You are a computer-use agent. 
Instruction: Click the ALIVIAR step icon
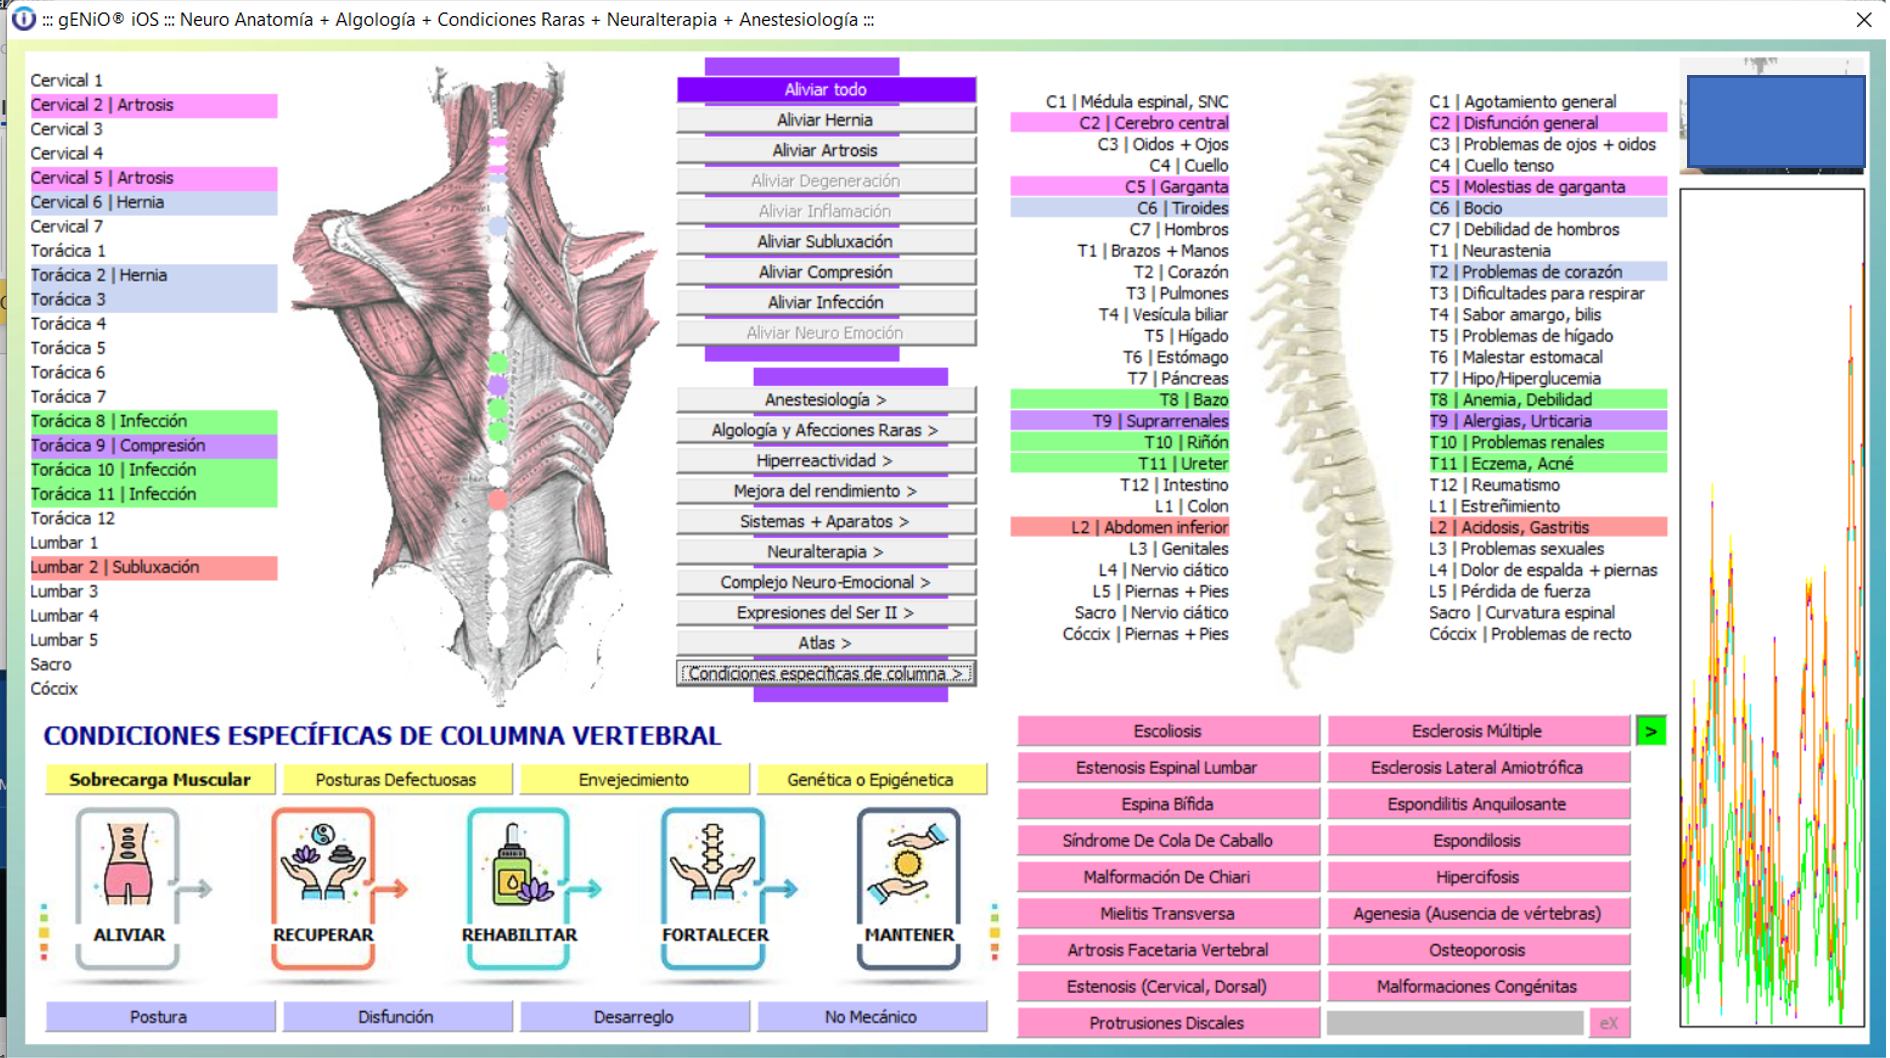click(129, 888)
